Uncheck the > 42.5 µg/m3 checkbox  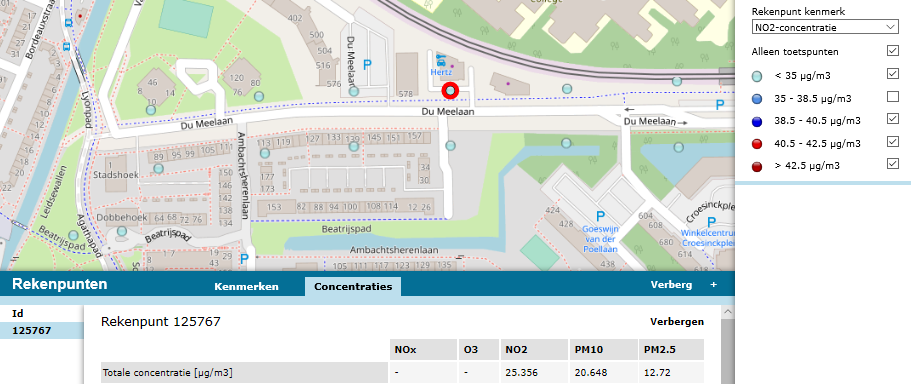click(x=893, y=164)
